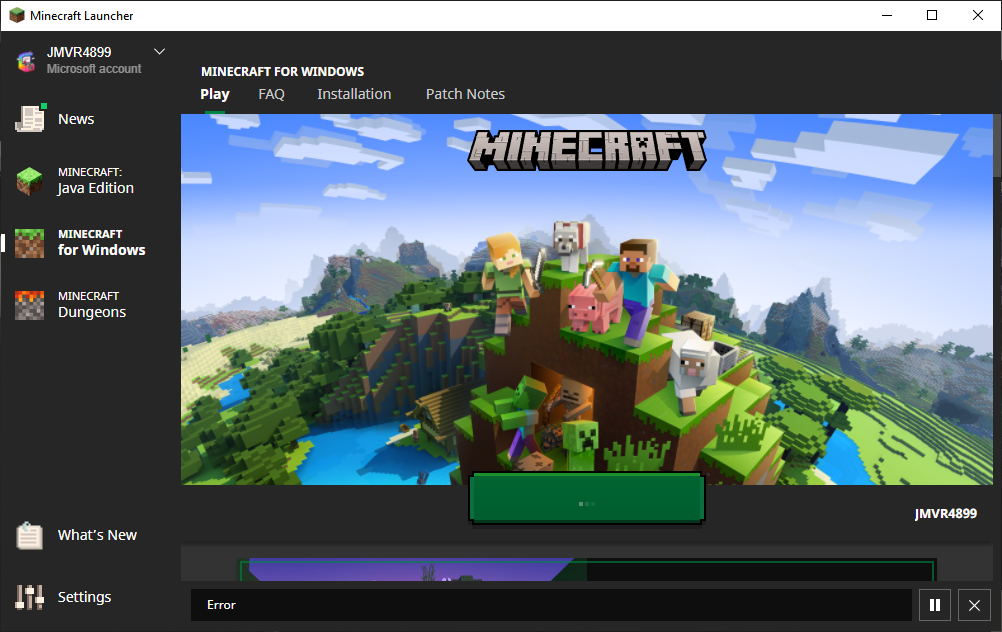1002x632 pixels.
Task: Open the What's New clipboard icon
Action: point(29,536)
